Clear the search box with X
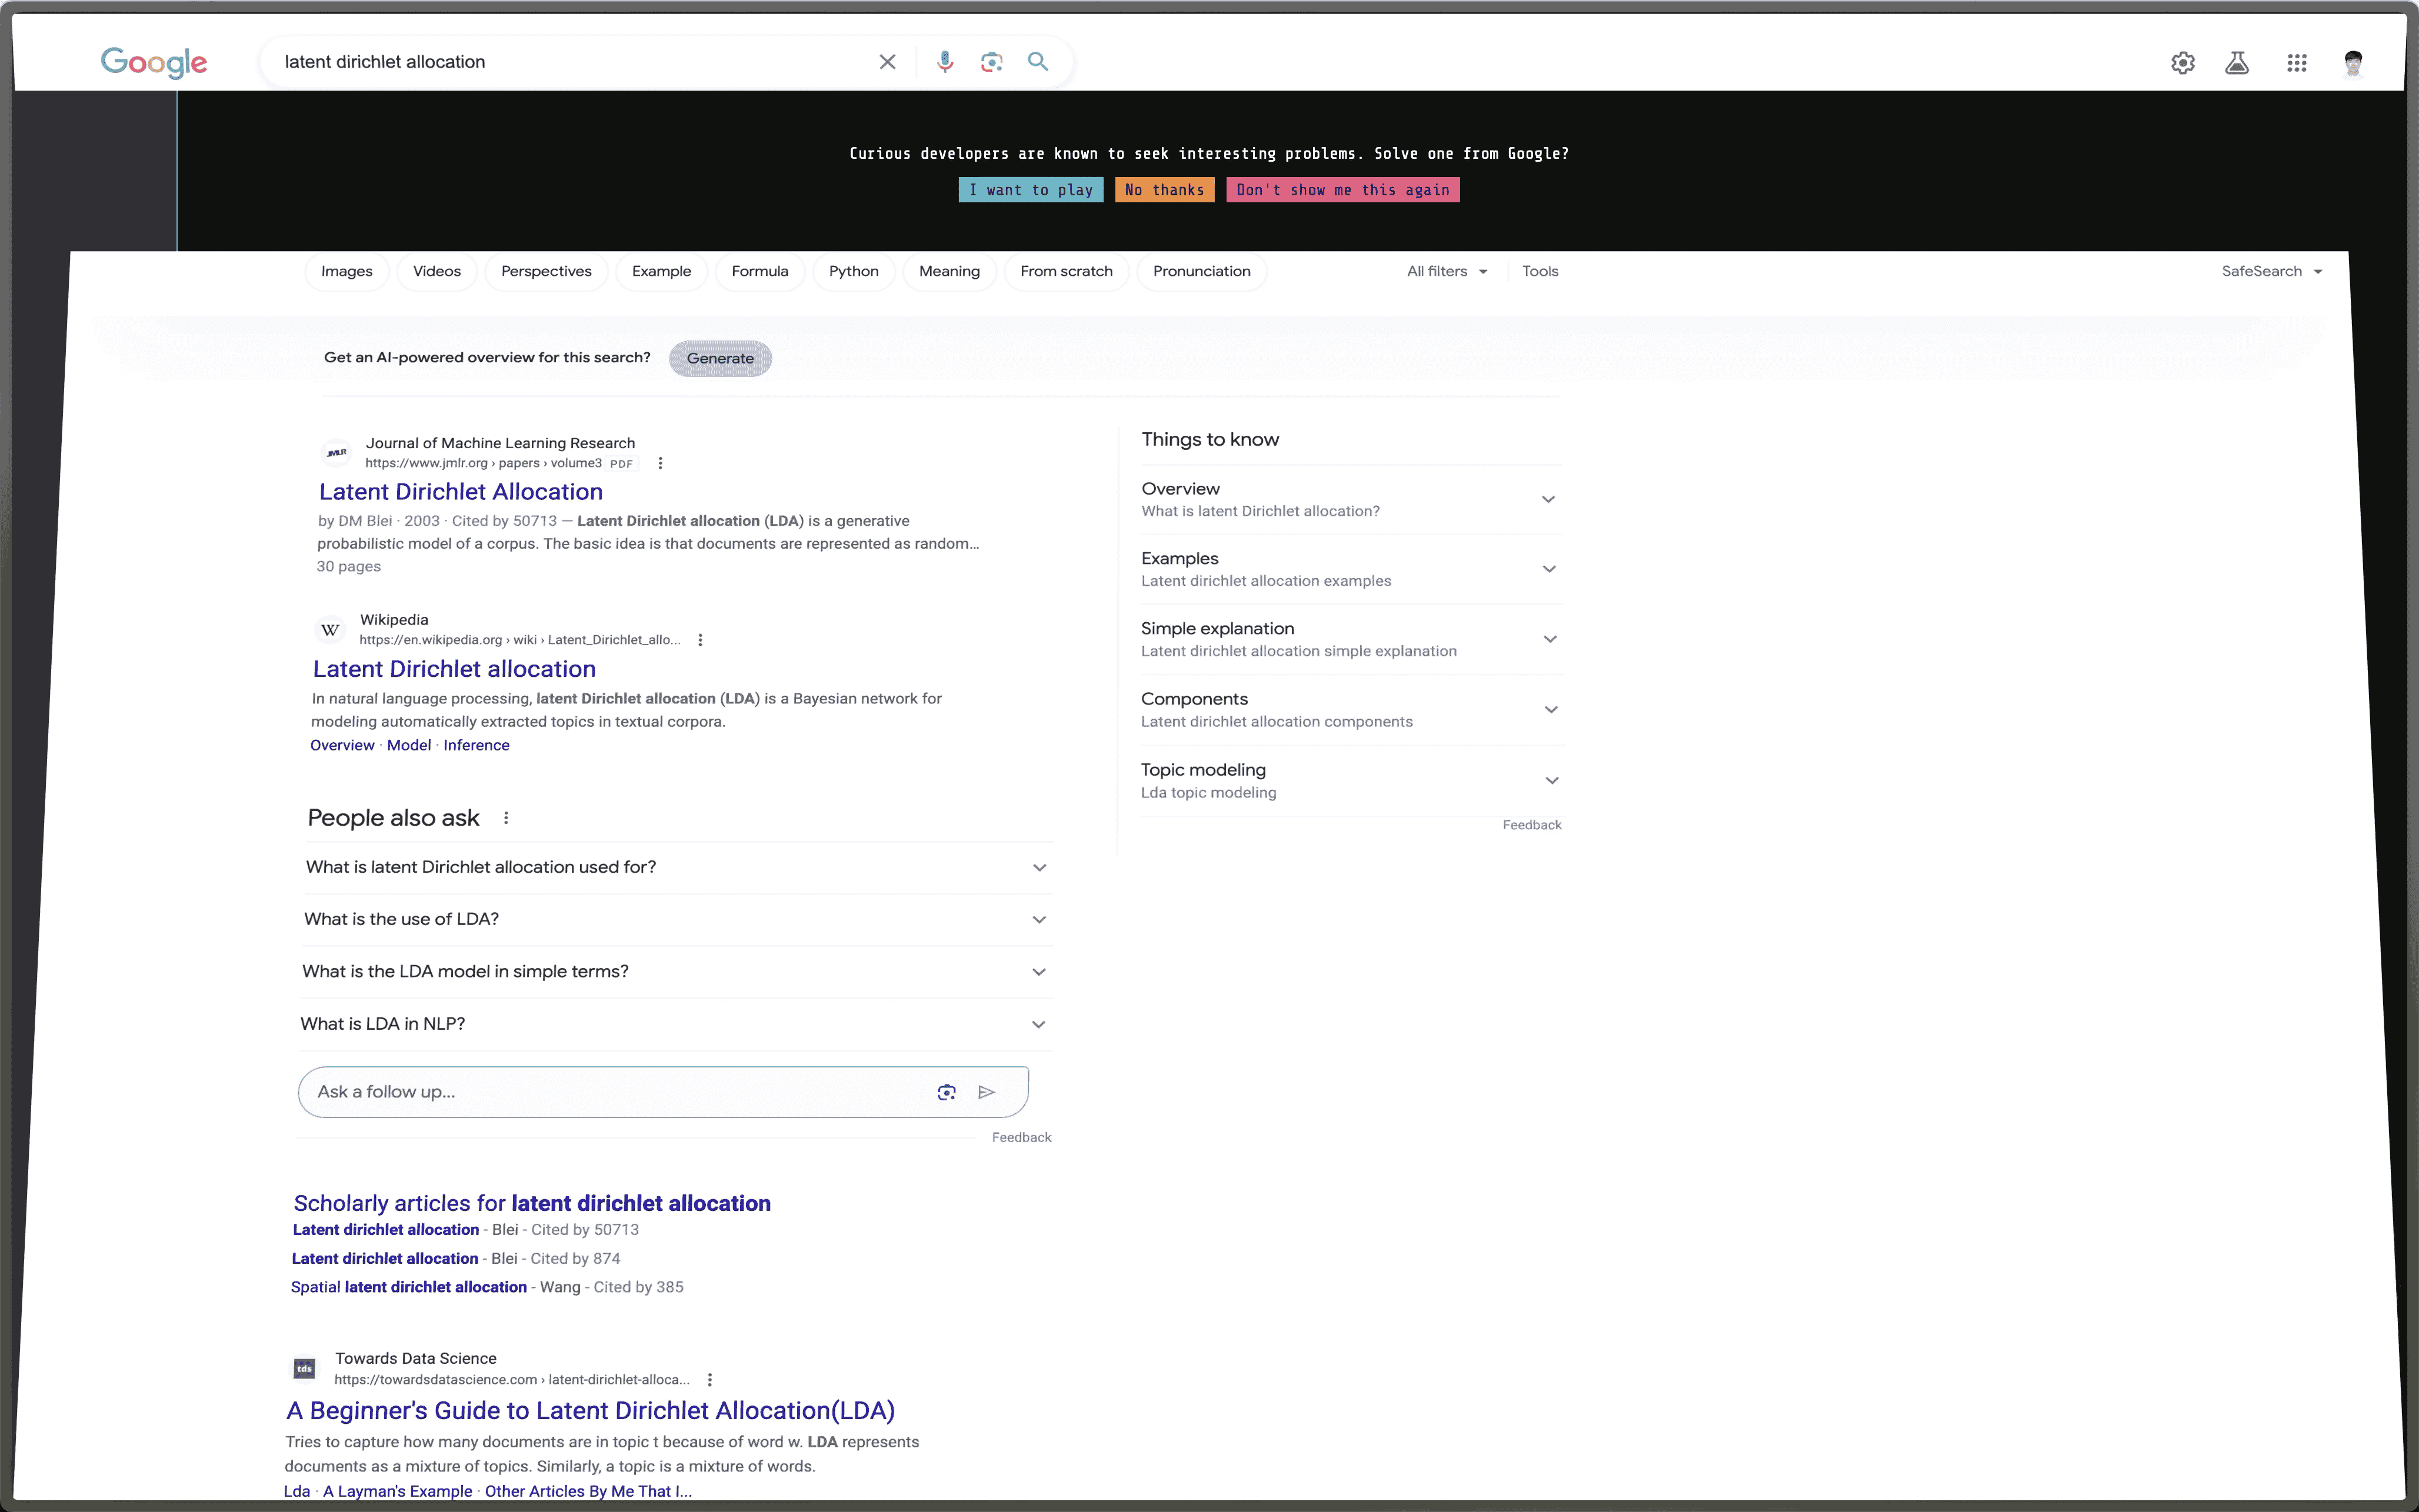Screen dimensions: 2419x1512 point(887,62)
